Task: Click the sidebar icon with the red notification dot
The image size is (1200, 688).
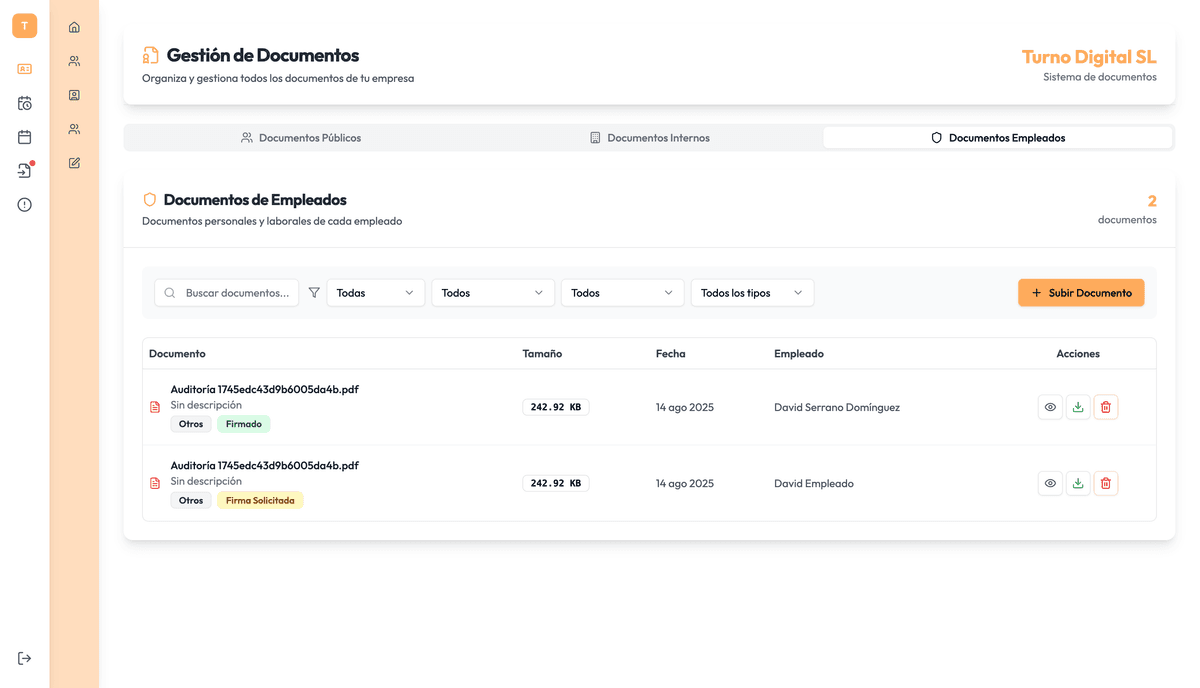Action: coord(25,171)
